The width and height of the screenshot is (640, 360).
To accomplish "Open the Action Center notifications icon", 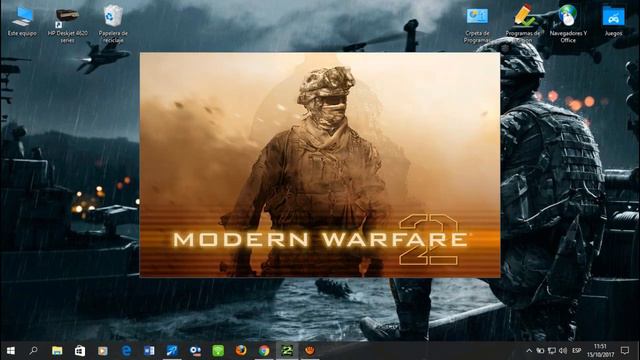I will click(624, 351).
